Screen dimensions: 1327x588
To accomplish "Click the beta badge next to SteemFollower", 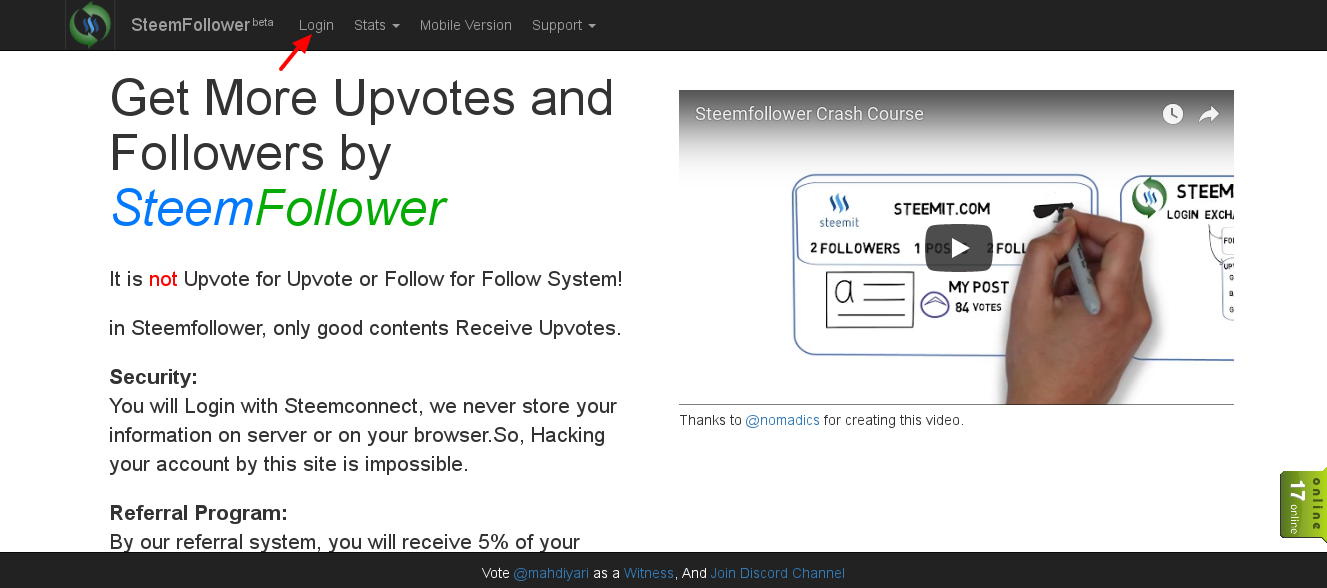I will pos(262,18).
